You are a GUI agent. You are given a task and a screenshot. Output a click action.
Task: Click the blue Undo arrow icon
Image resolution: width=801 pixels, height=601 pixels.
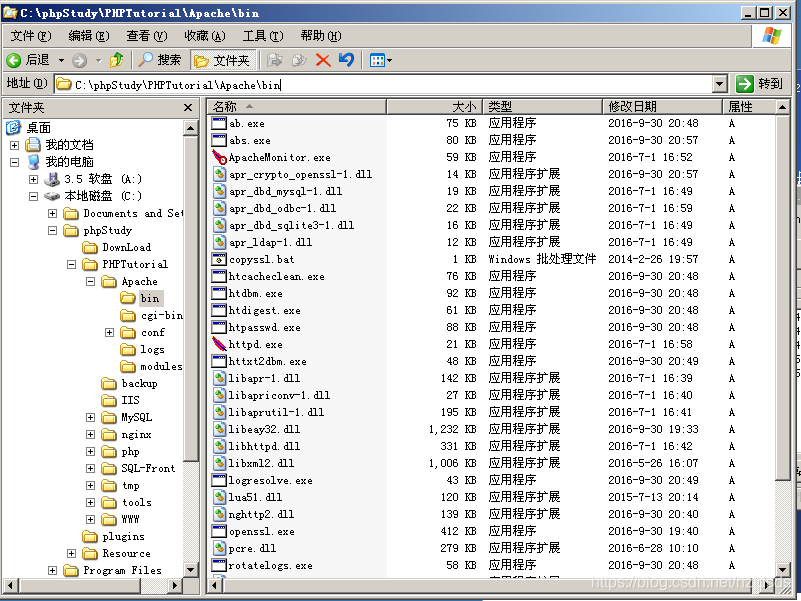click(346, 60)
